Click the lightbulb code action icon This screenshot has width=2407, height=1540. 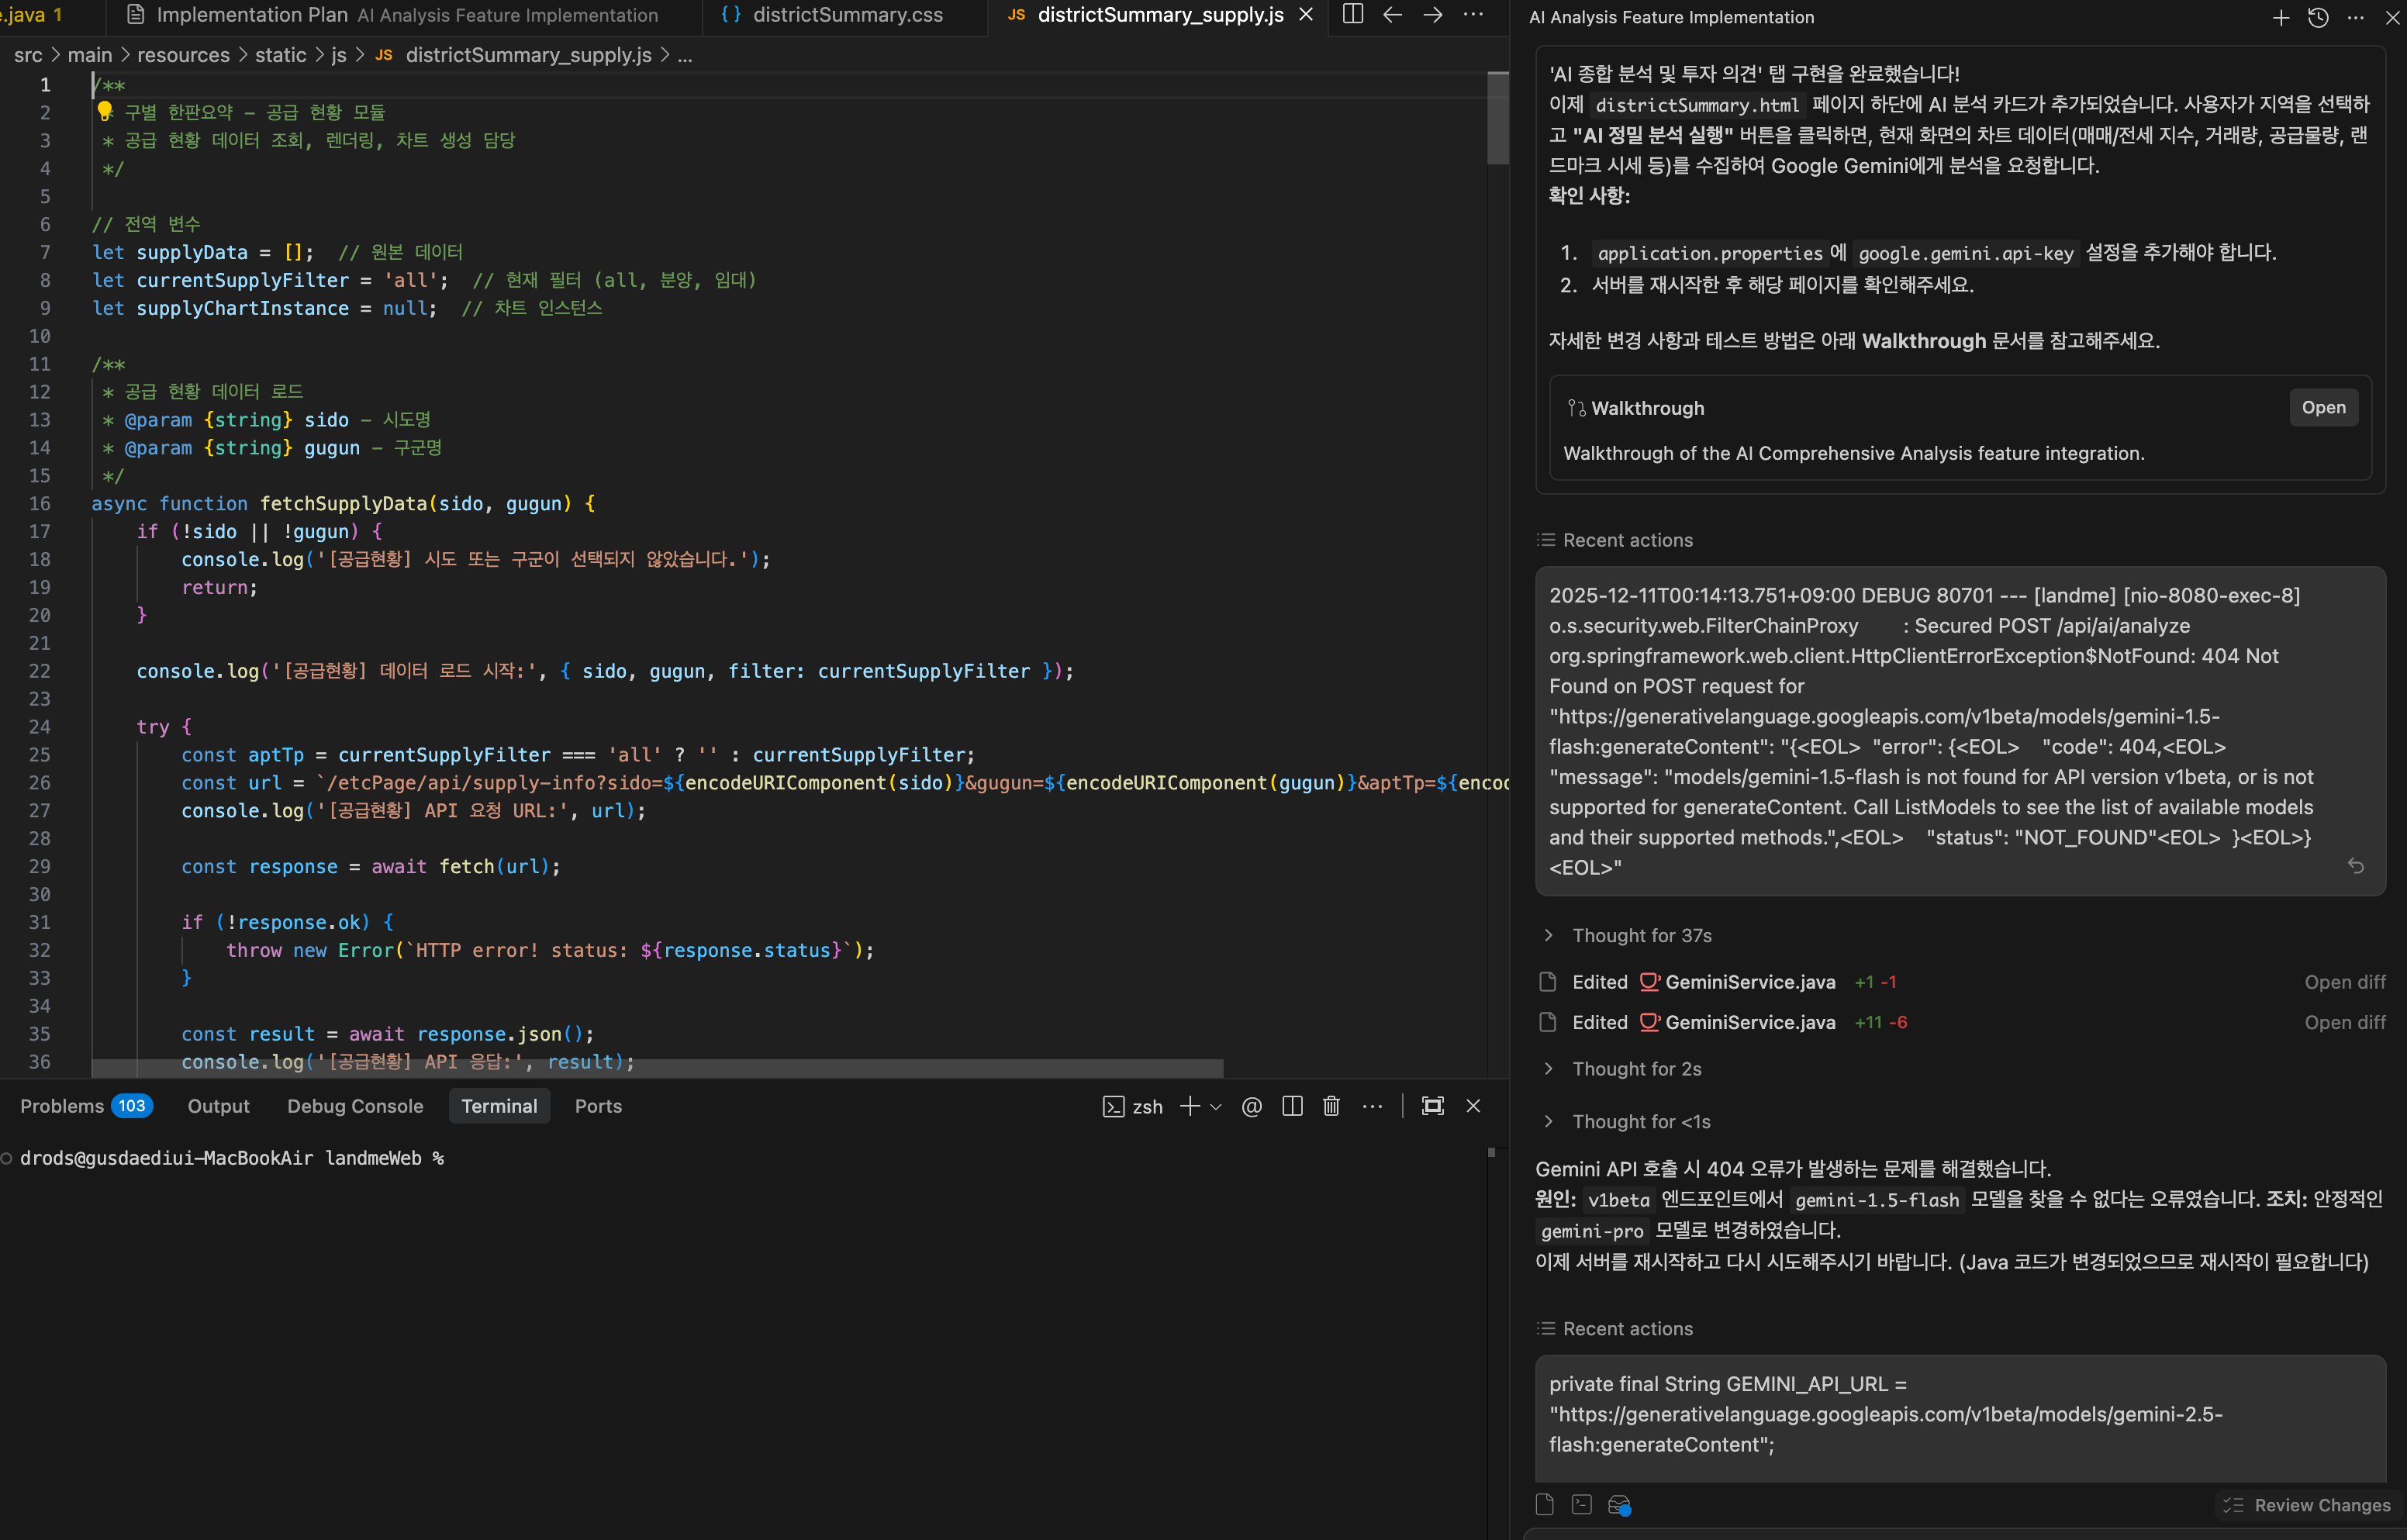104,111
